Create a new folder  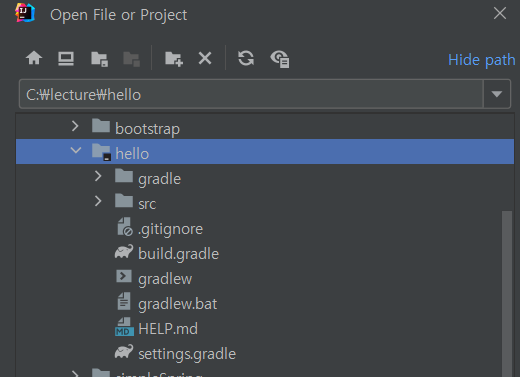pyautogui.click(x=174, y=59)
